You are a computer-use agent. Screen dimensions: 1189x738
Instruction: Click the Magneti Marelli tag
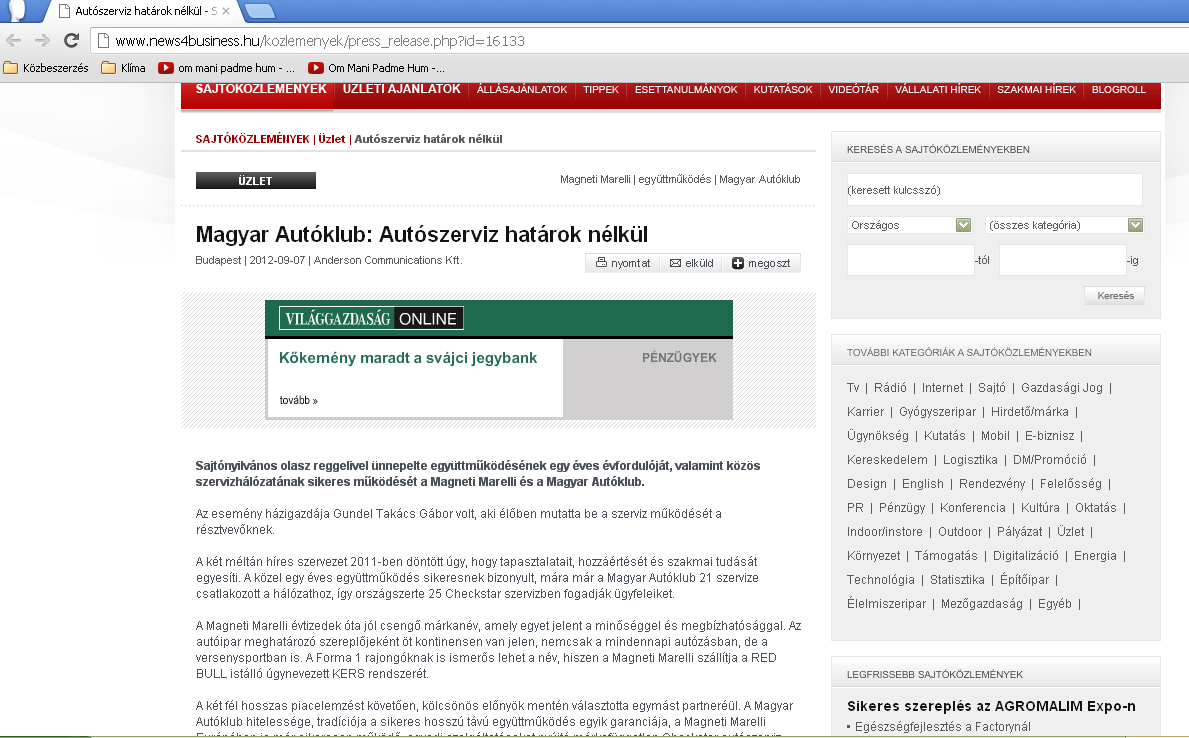point(594,180)
